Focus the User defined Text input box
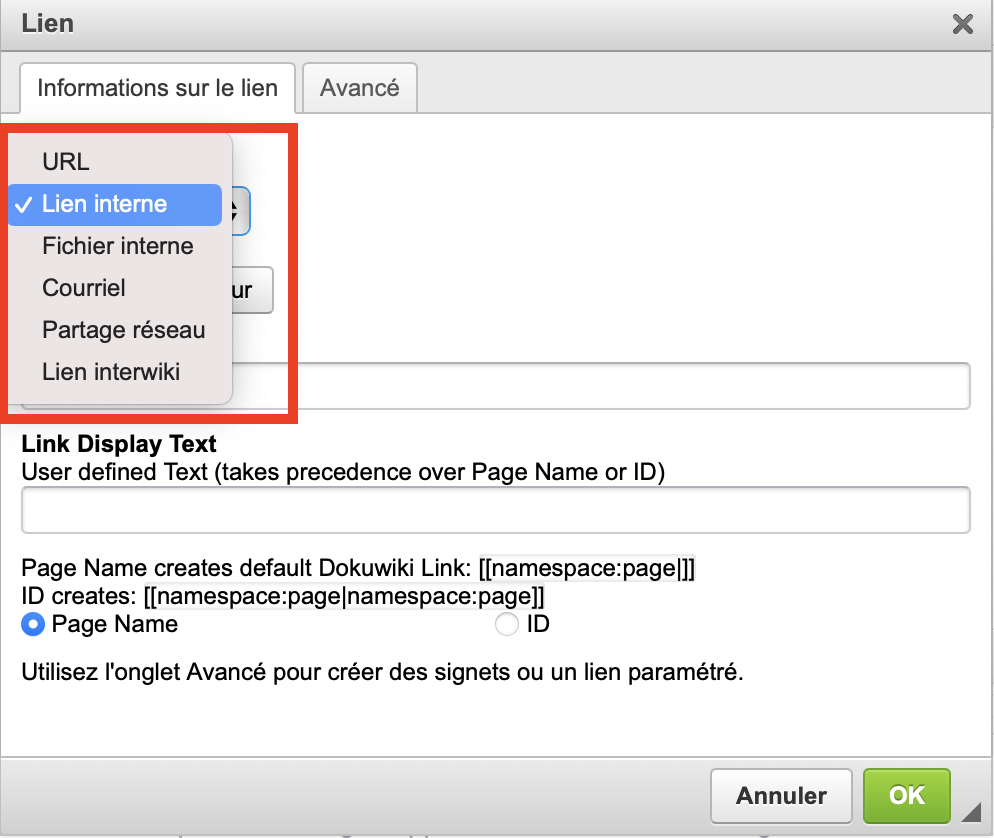The image size is (994, 838). 495,510
